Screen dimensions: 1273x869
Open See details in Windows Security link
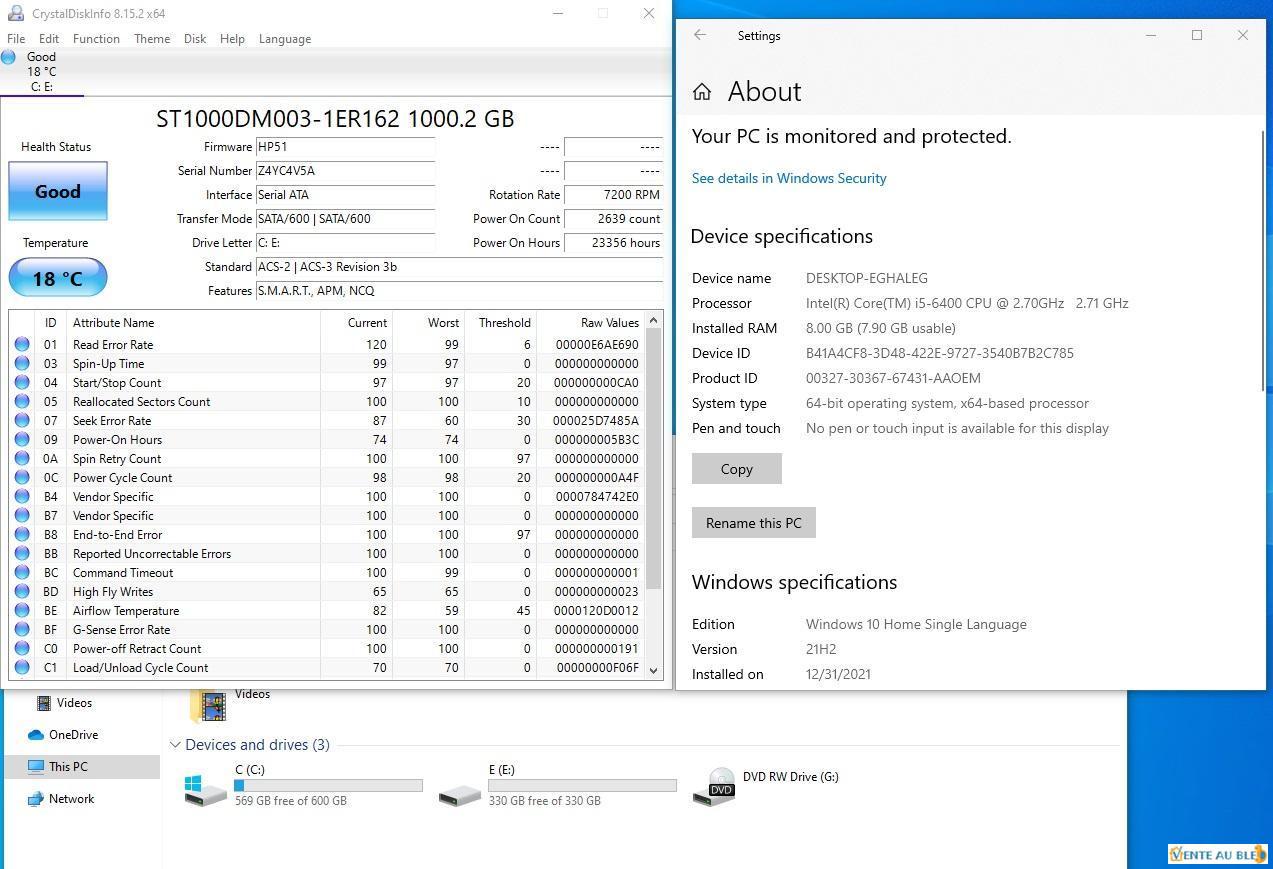[788, 178]
